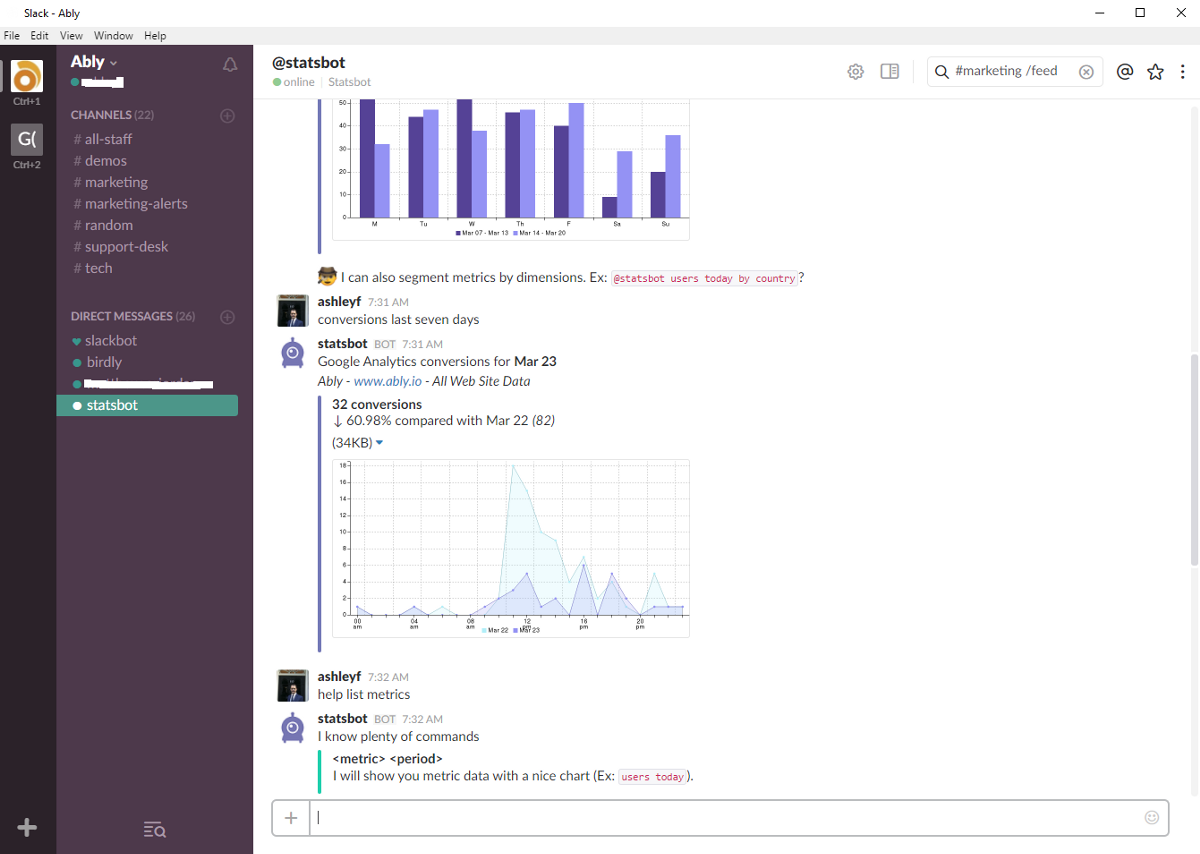
Task: Open conversation settings gear icon
Action: tap(855, 72)
